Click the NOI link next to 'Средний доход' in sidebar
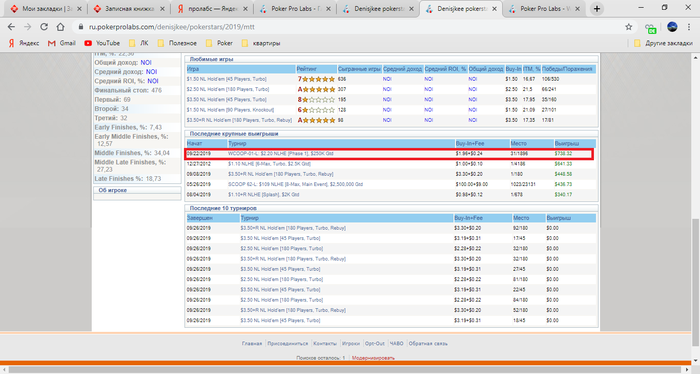The image size is (700, 374). click(x=151, y=71)
